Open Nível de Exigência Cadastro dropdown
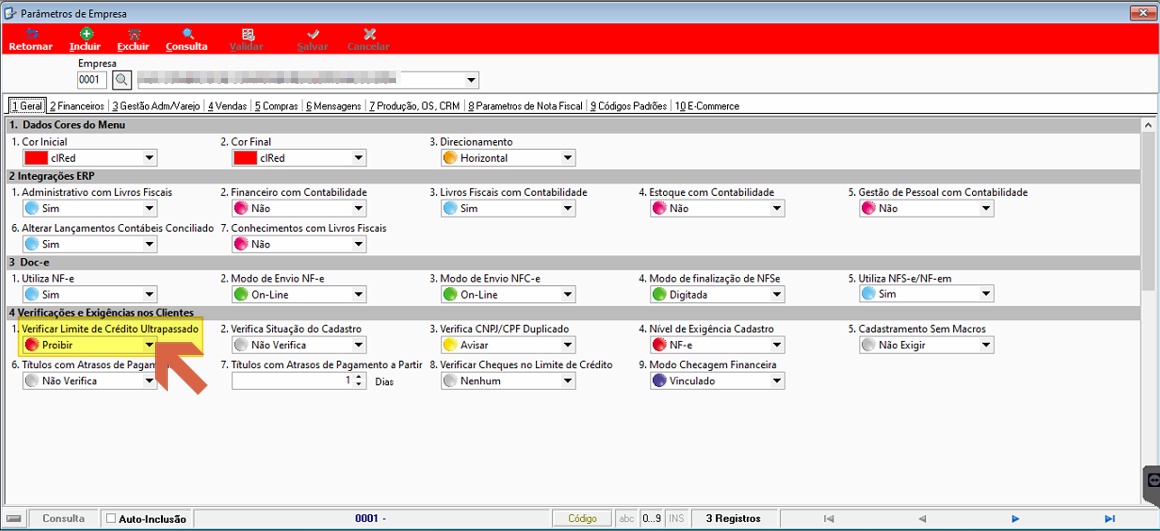Screen dimensions: 1160x531 (x=777, y=345)
